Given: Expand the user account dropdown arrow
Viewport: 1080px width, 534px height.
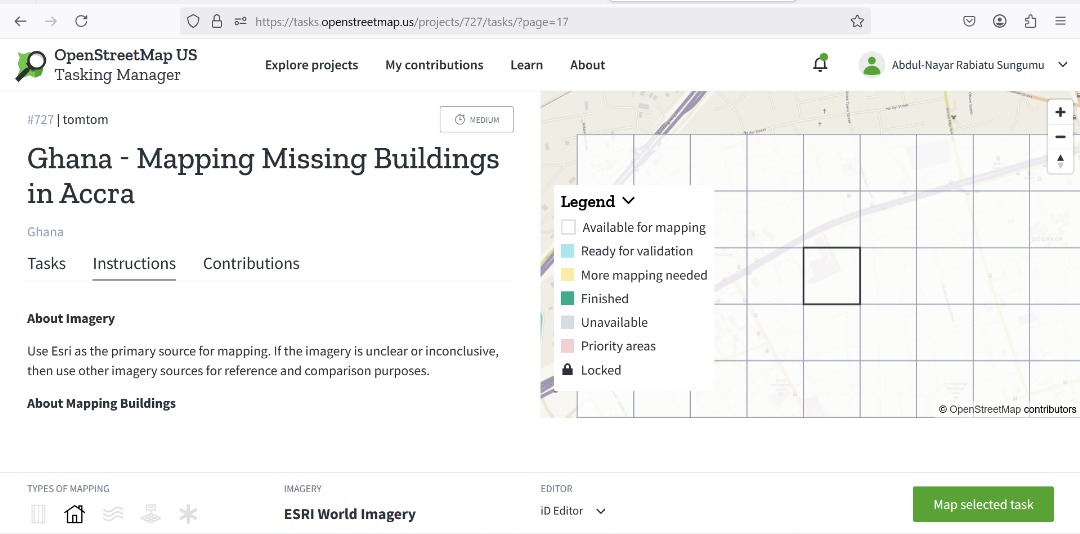Looking at the screenshot, I should 1062,65.
